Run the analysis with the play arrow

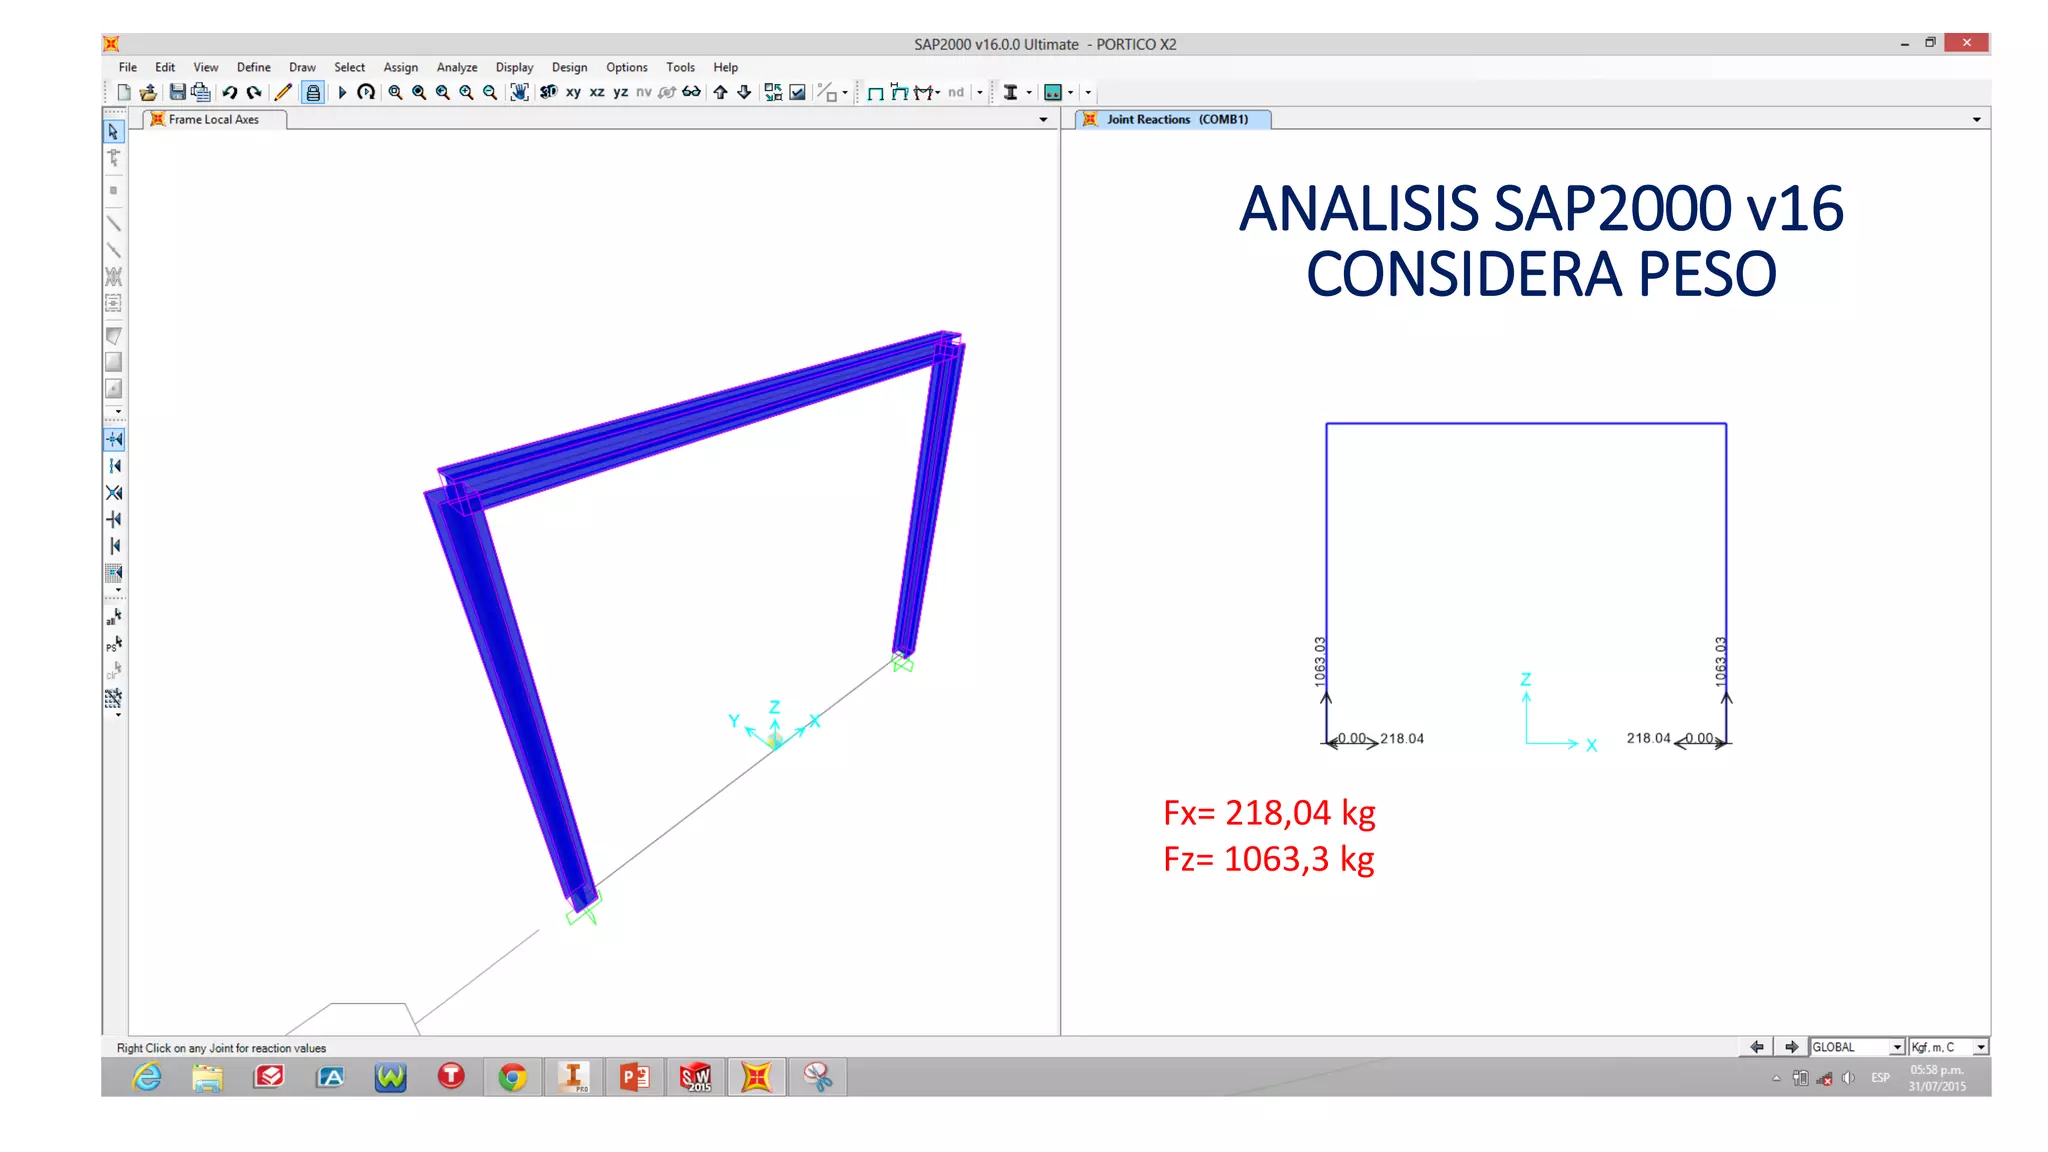[342, 92]
